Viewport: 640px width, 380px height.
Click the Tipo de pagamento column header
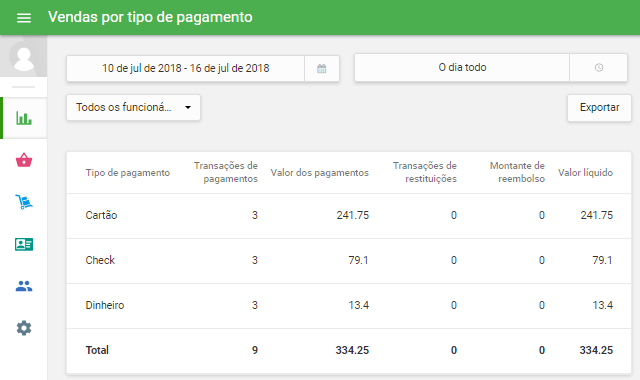click(x=127, y=173)
